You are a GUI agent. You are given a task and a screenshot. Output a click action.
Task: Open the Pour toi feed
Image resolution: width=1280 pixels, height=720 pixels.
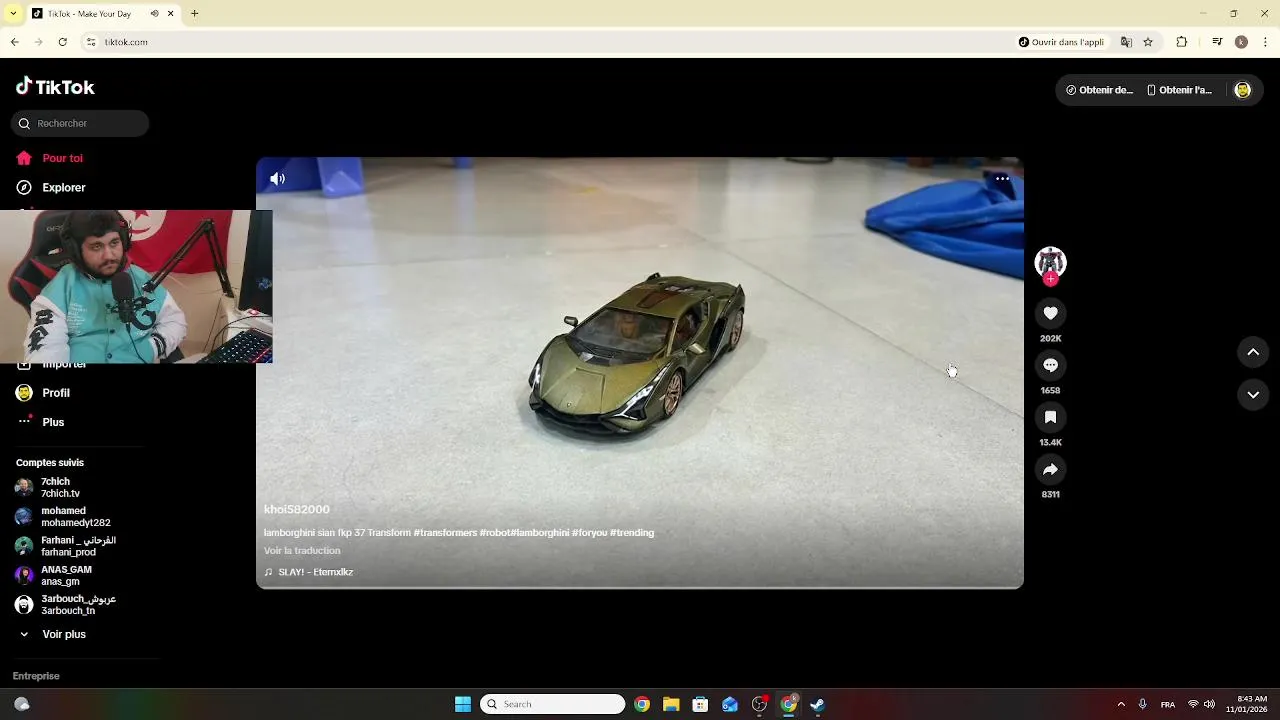click(50, 158)
